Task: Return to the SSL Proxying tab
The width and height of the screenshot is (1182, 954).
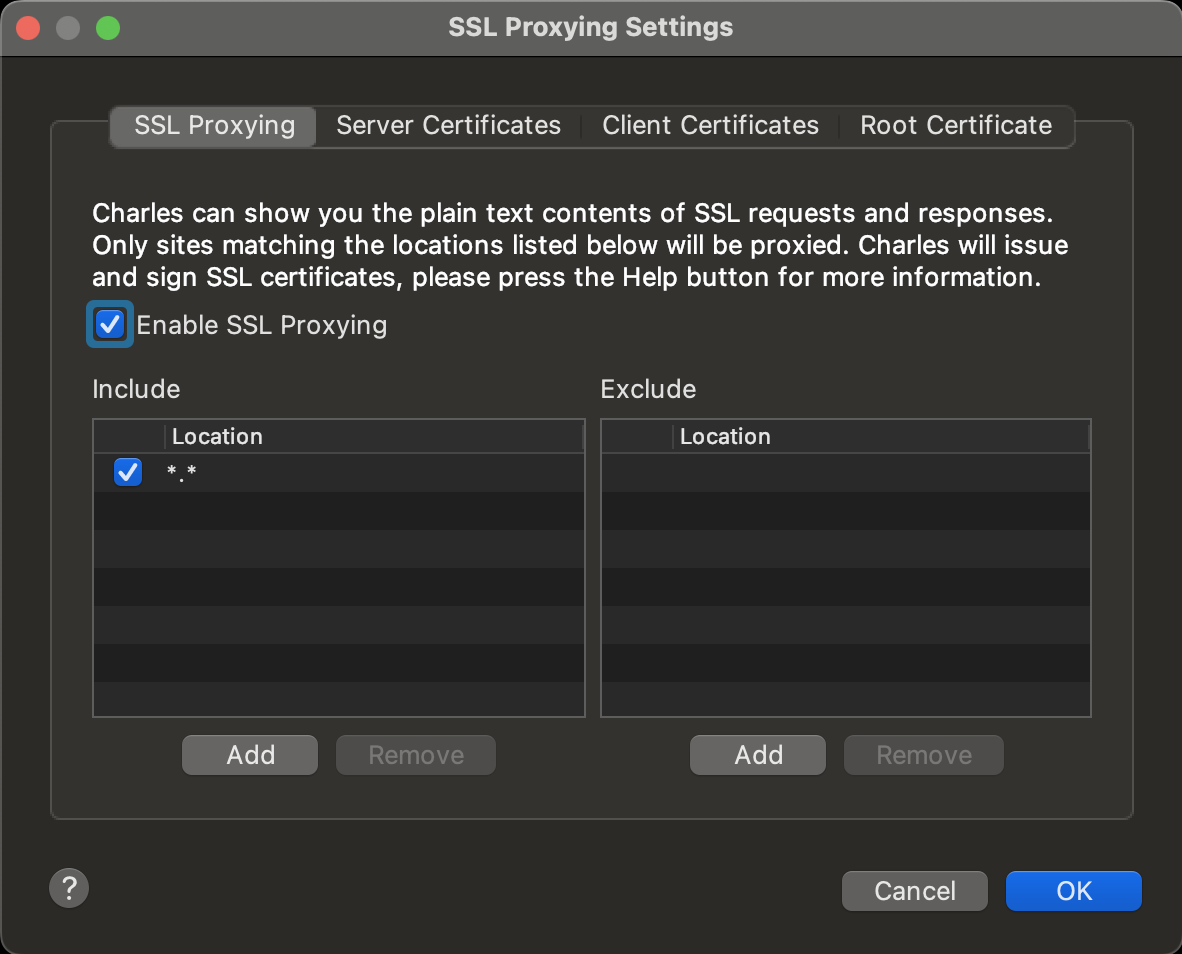Action: click(x=212, y=125)
